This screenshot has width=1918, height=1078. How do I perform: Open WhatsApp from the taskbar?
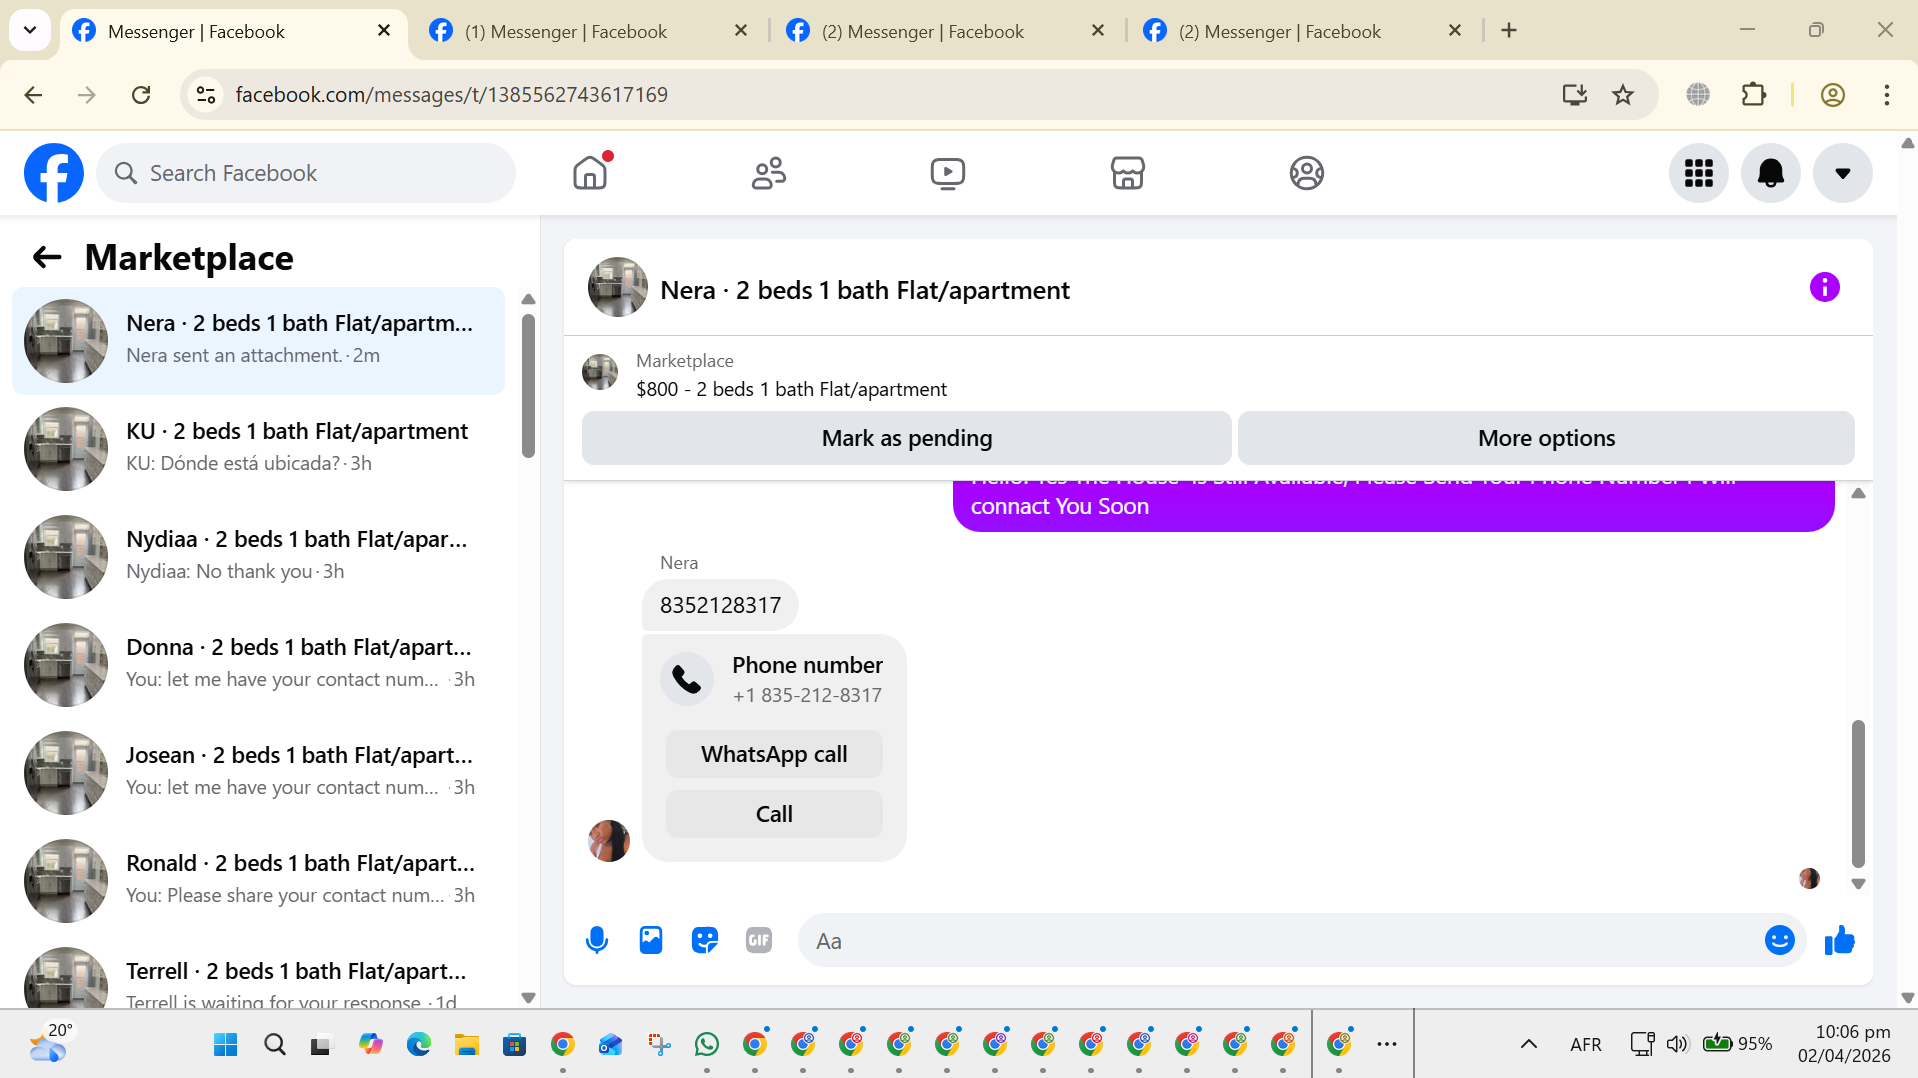[x=707, y=1045]
